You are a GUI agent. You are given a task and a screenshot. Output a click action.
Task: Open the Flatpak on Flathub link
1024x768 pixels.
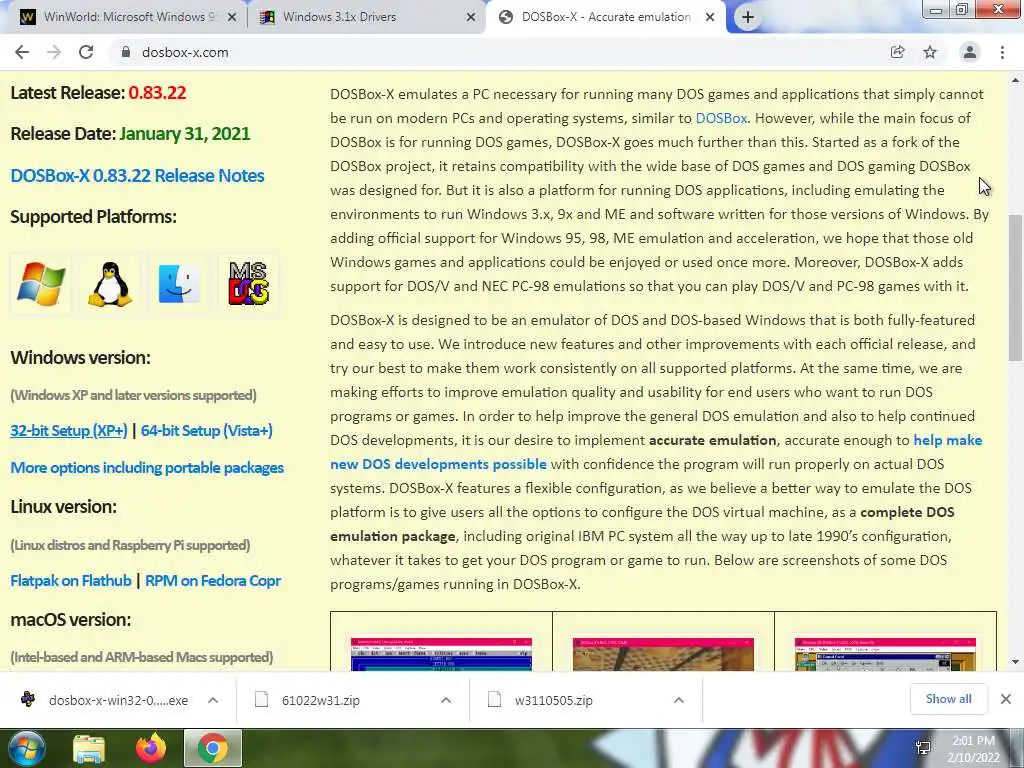coord(71,581)
